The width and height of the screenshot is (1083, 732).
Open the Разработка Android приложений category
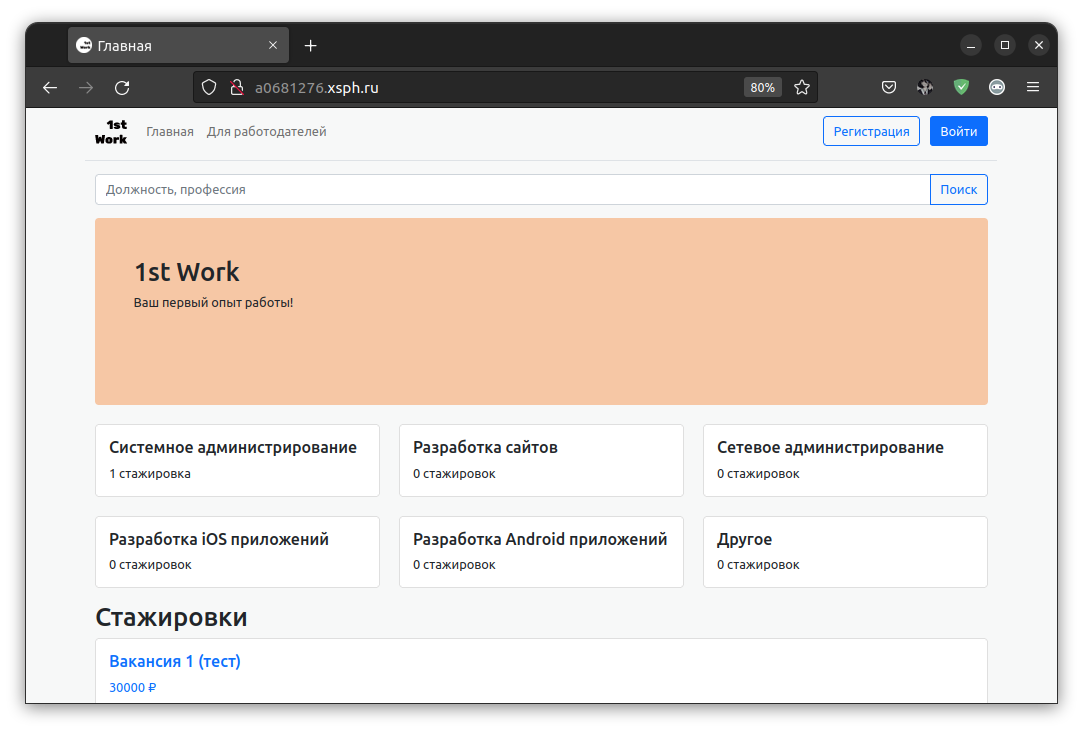point(542,552)
